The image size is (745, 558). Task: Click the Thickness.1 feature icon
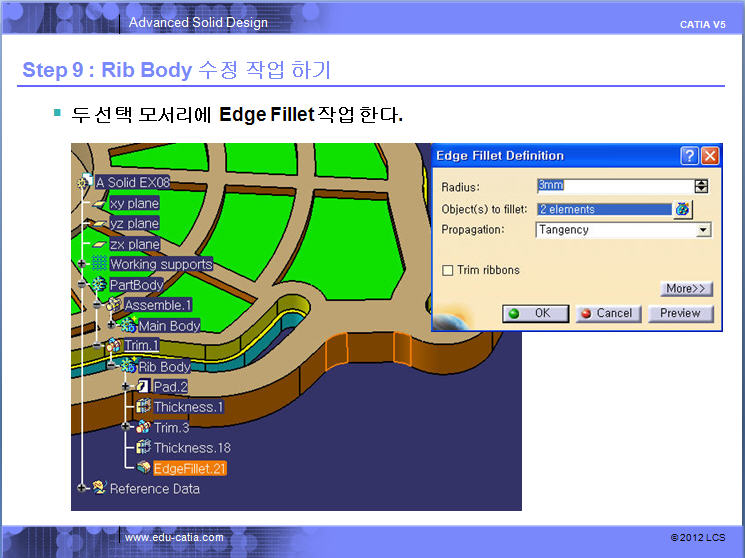(x=143, y=406)
